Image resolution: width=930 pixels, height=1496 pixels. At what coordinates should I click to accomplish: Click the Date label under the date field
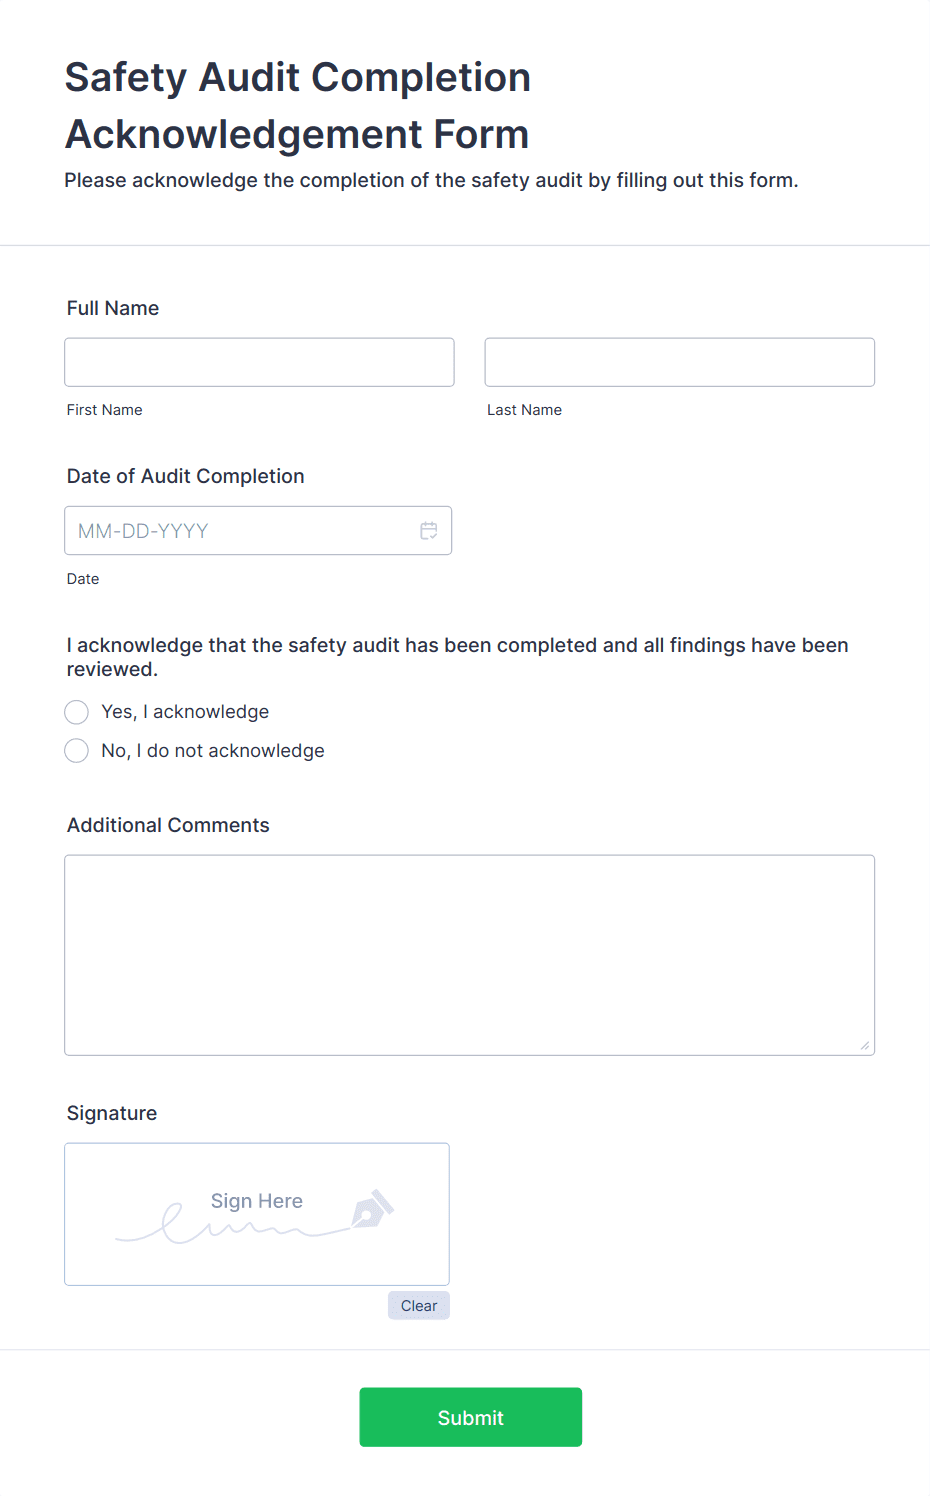[x=83, y=578]
